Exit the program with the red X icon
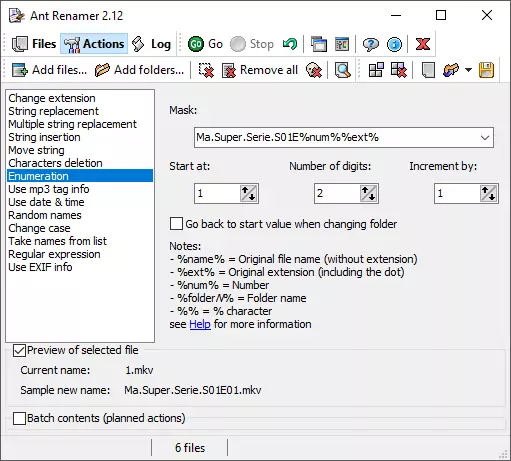The image size is (511, 461). (423, 44)
